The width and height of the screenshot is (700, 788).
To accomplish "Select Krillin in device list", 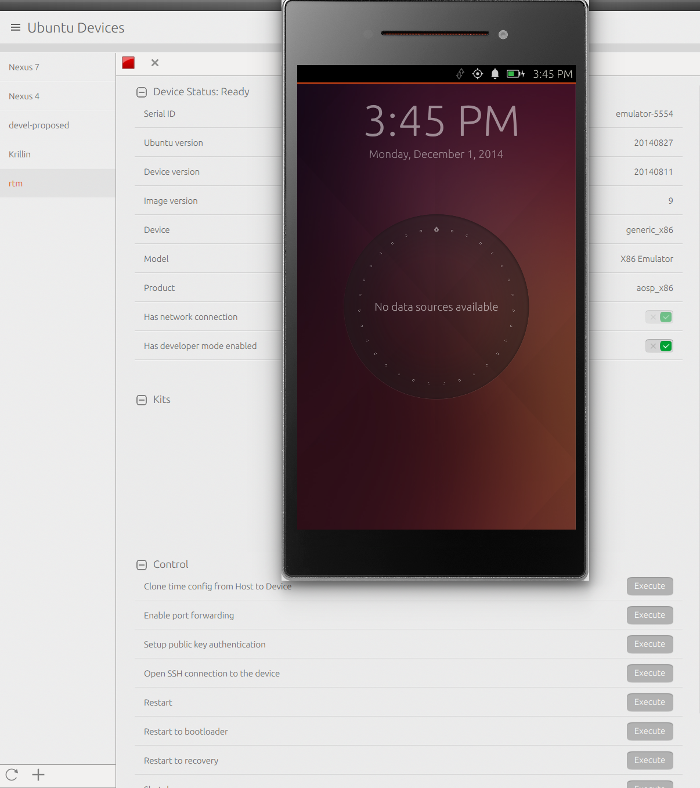I will pos(57,154).
